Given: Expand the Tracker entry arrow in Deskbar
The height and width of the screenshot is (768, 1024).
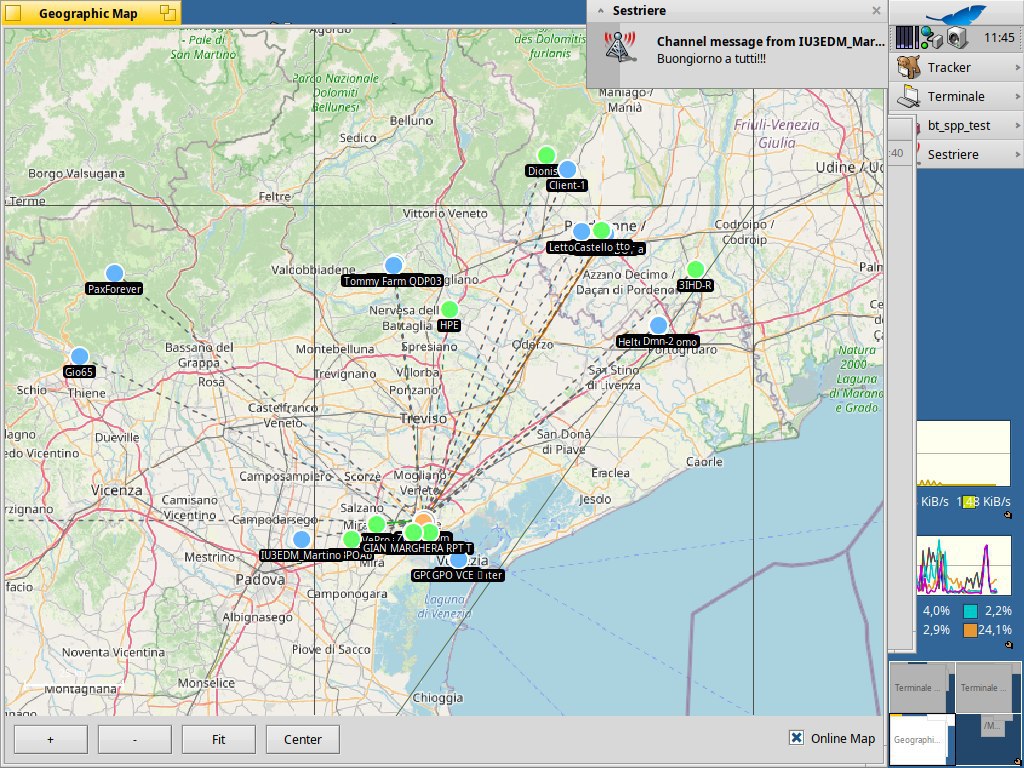Looking at the screenshot, I should click(x=1017, y=68).
